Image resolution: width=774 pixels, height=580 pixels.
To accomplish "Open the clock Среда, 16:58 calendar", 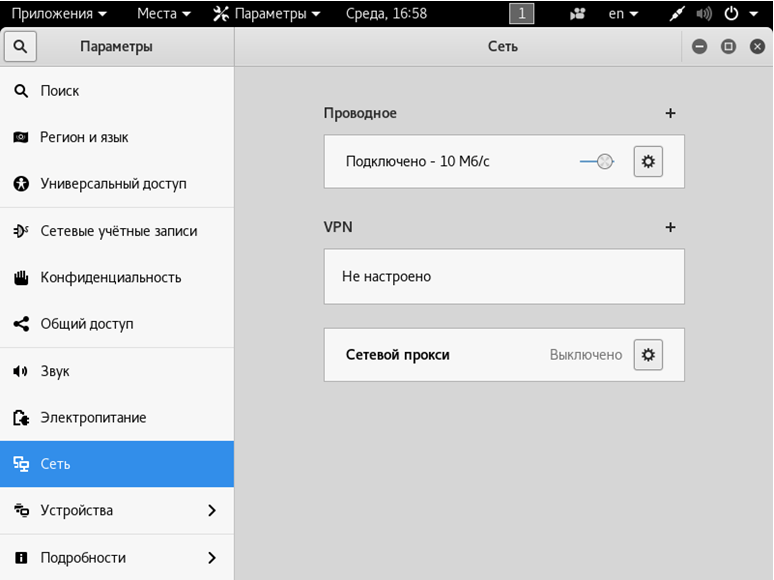I will [x=386, y=14].
